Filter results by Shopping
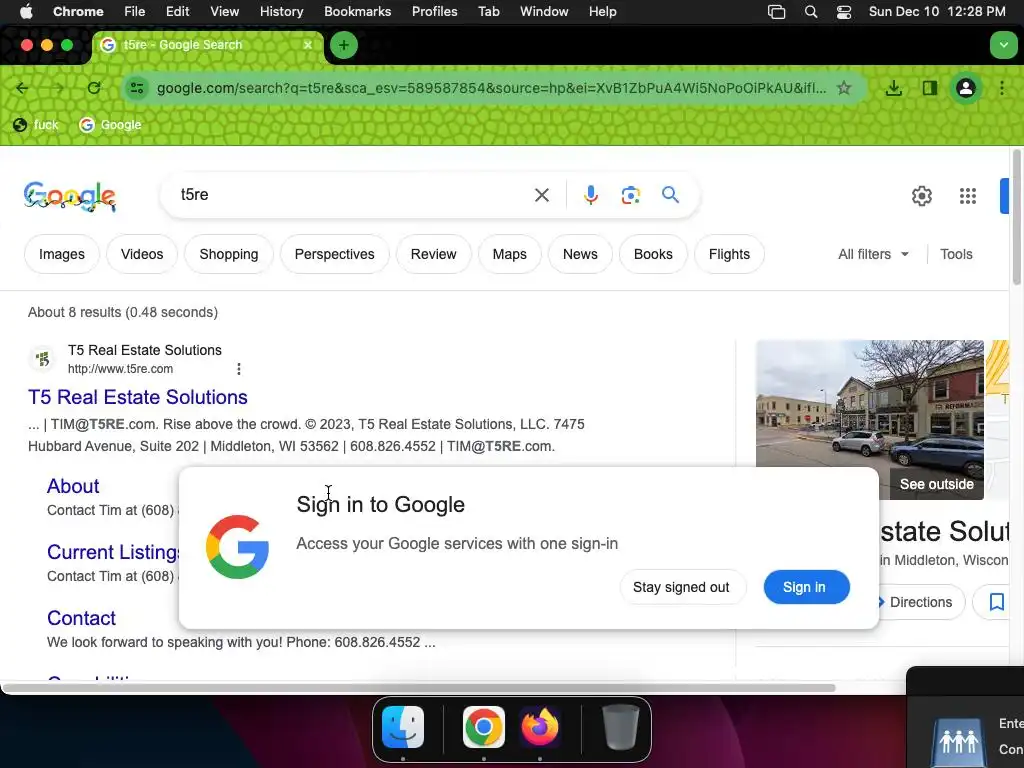1024x768 pixels. pos(229,254)
